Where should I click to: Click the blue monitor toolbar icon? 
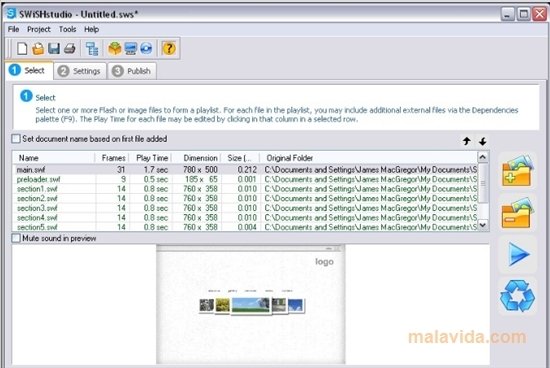pyautogui.click(x=130, y=48)
